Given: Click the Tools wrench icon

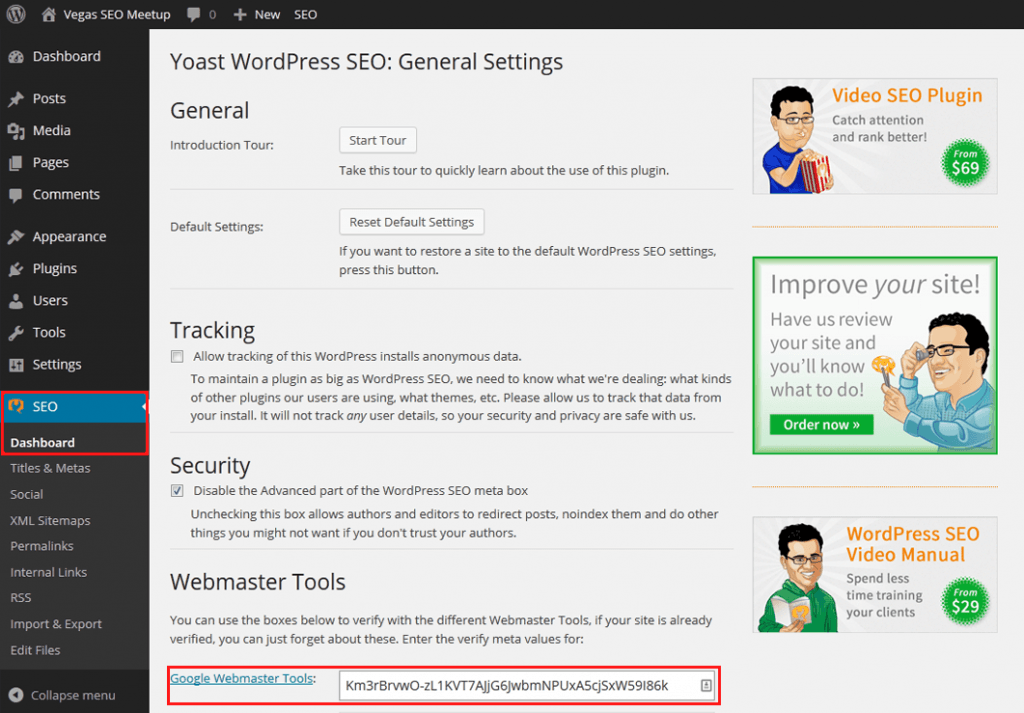Looking at the screenshot, I should point(16,332).
